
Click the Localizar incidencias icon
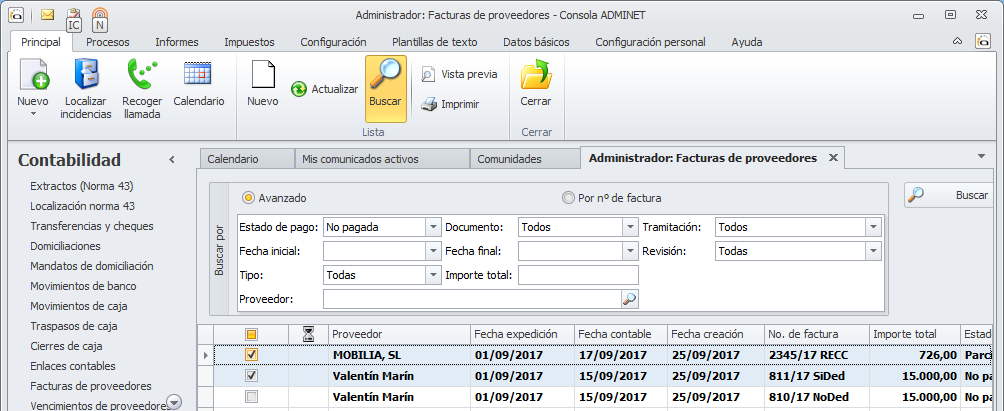(86, 76)
